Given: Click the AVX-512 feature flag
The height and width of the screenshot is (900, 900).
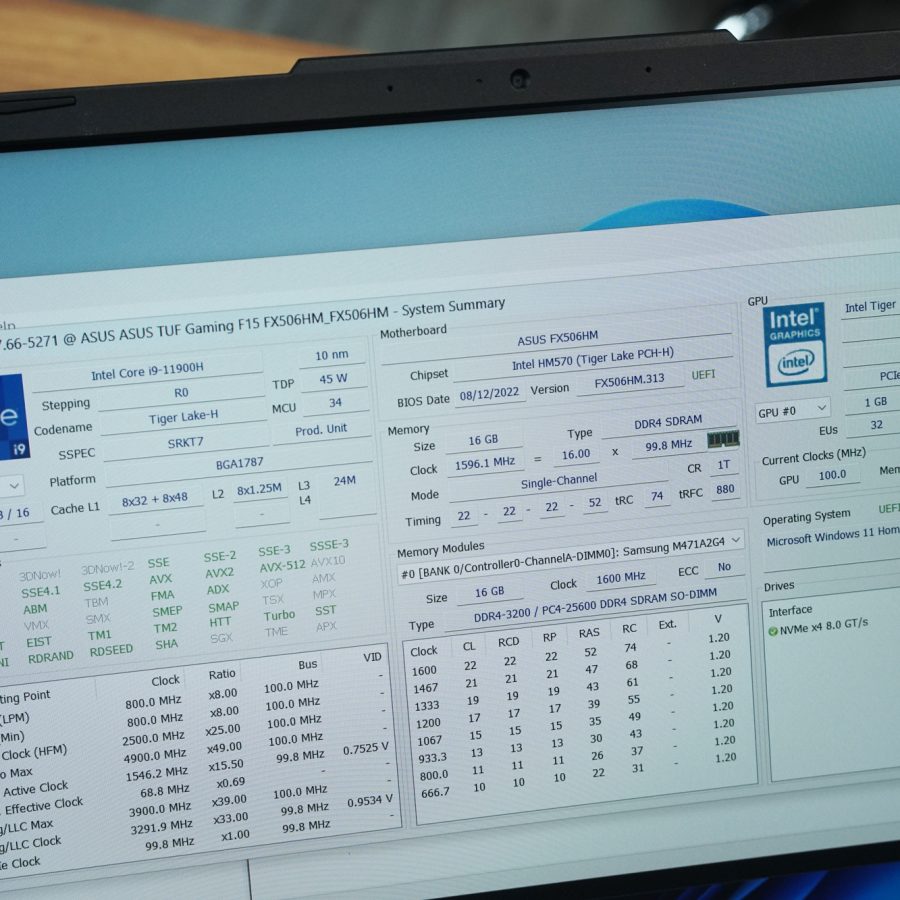Looking at the screenshot, I should [282, 567].
